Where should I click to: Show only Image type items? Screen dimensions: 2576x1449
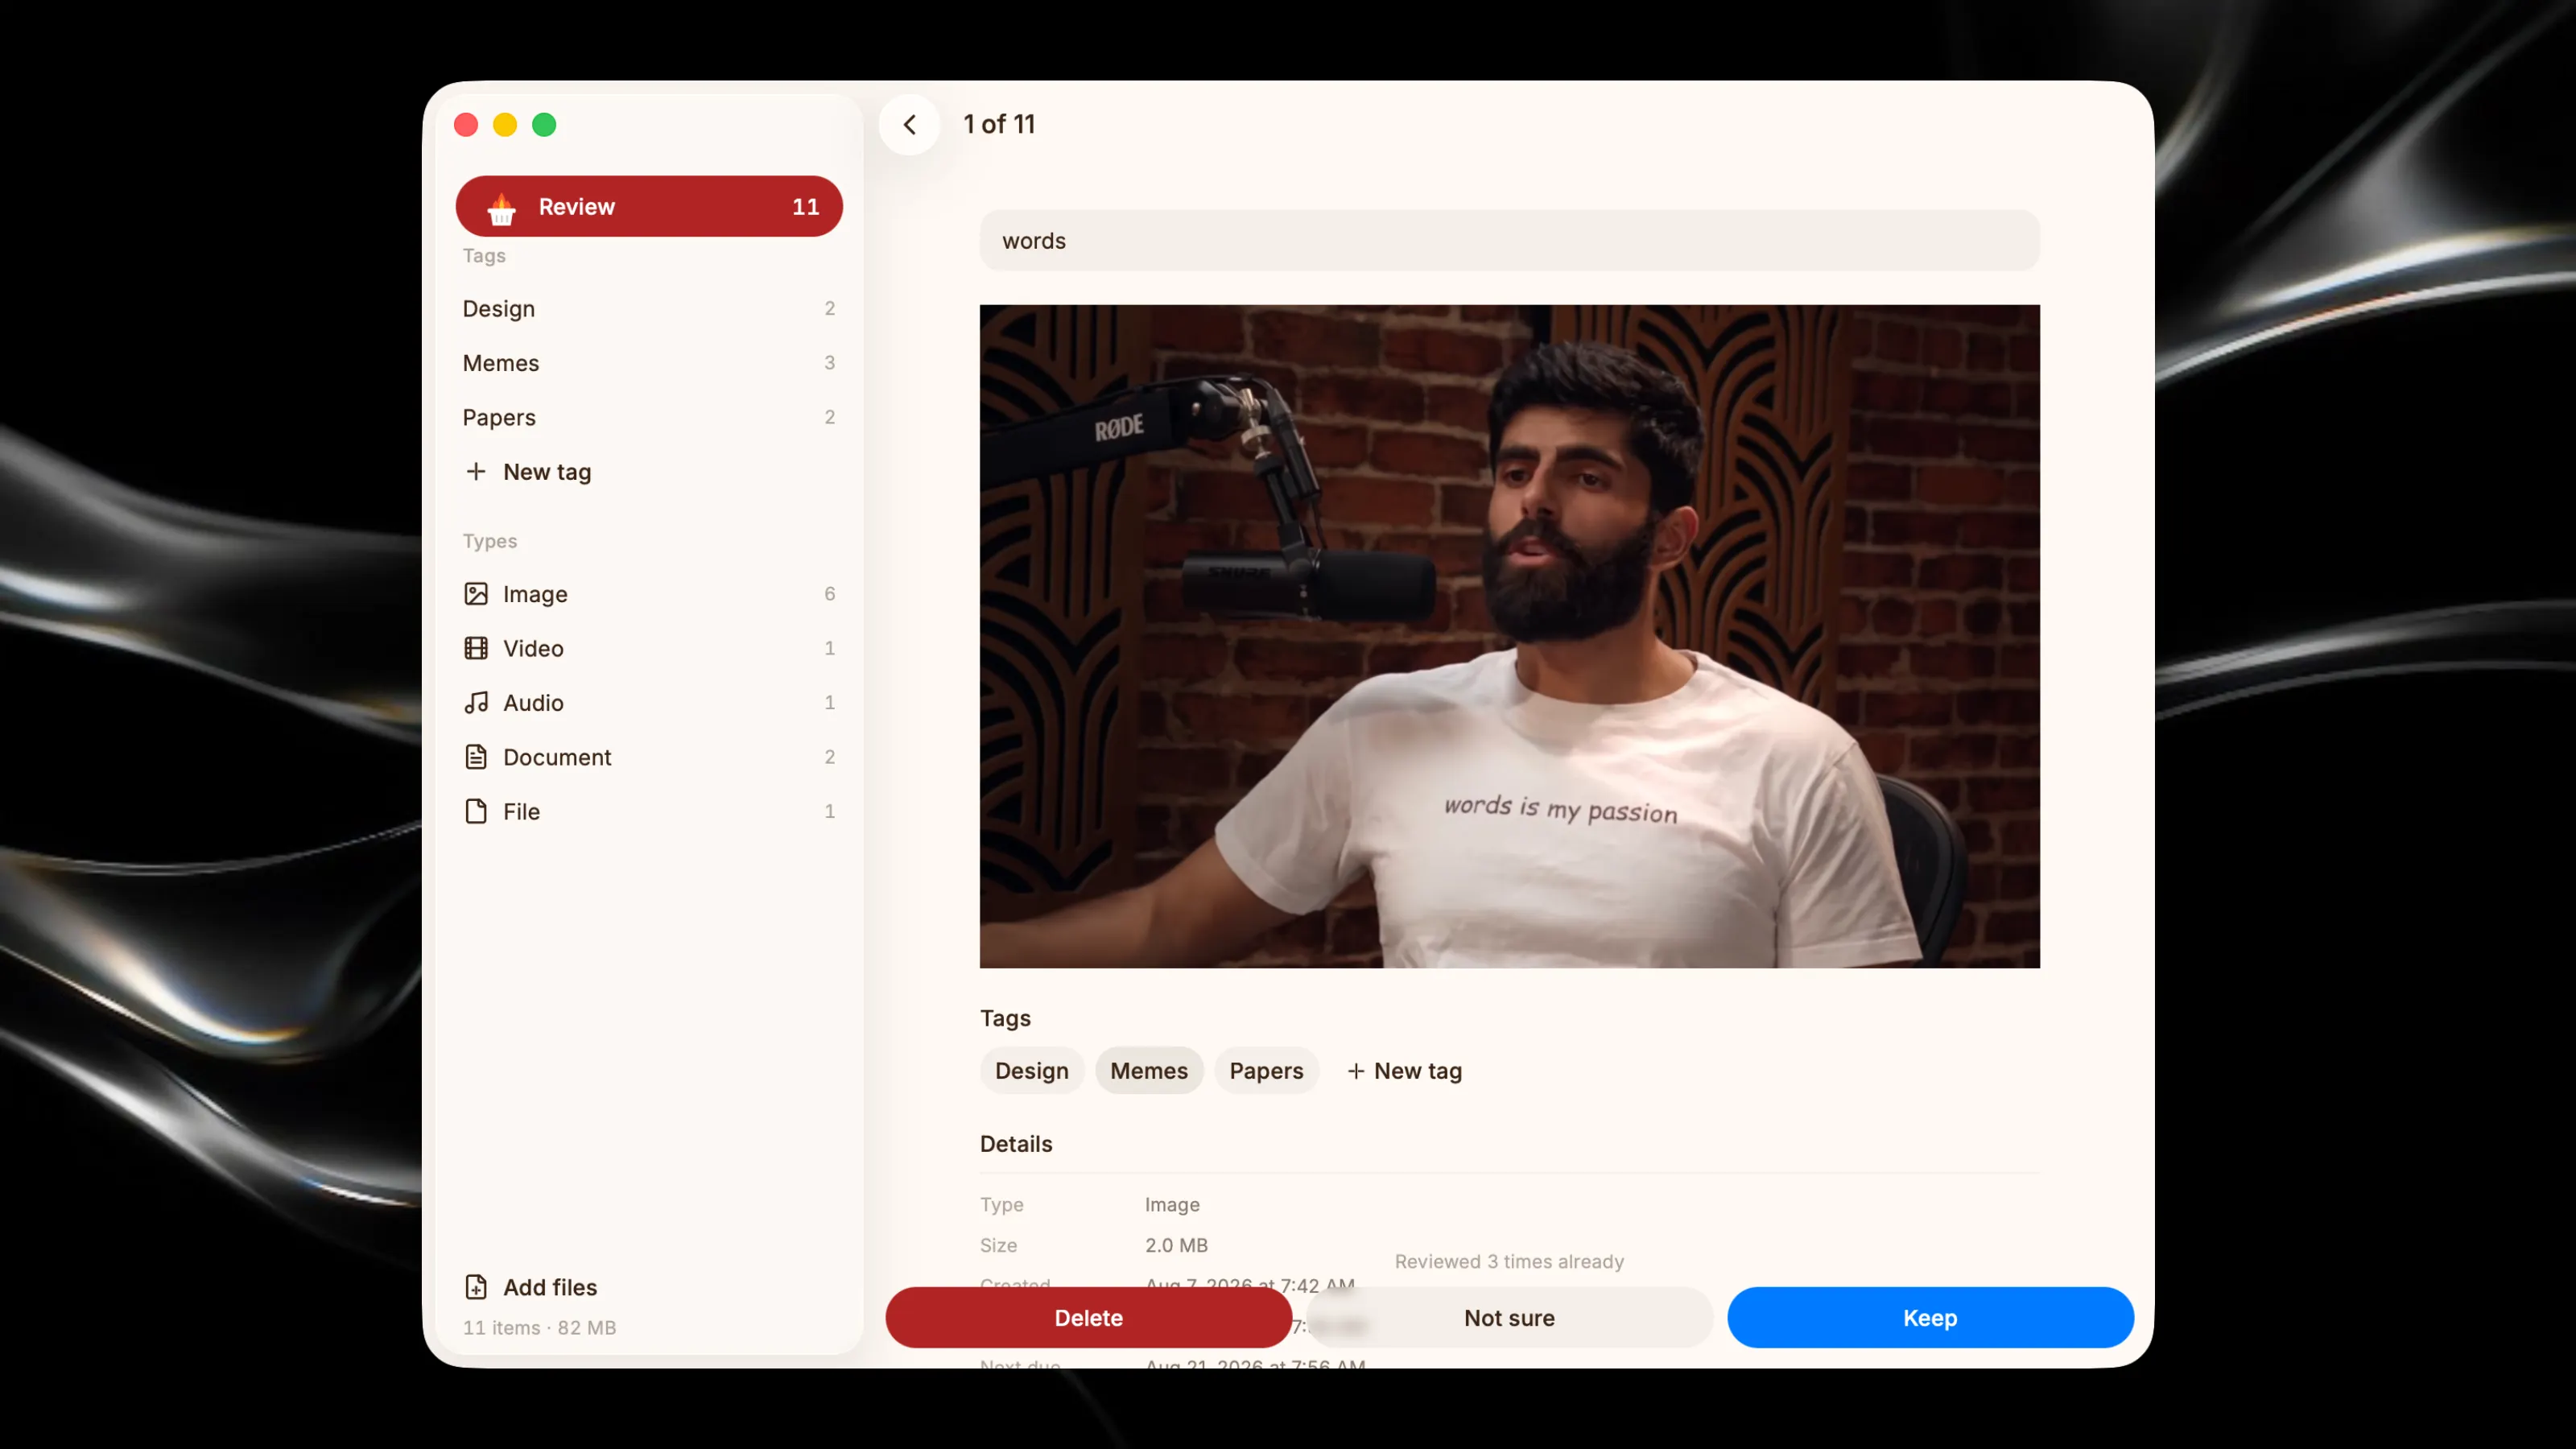[649, 594]
